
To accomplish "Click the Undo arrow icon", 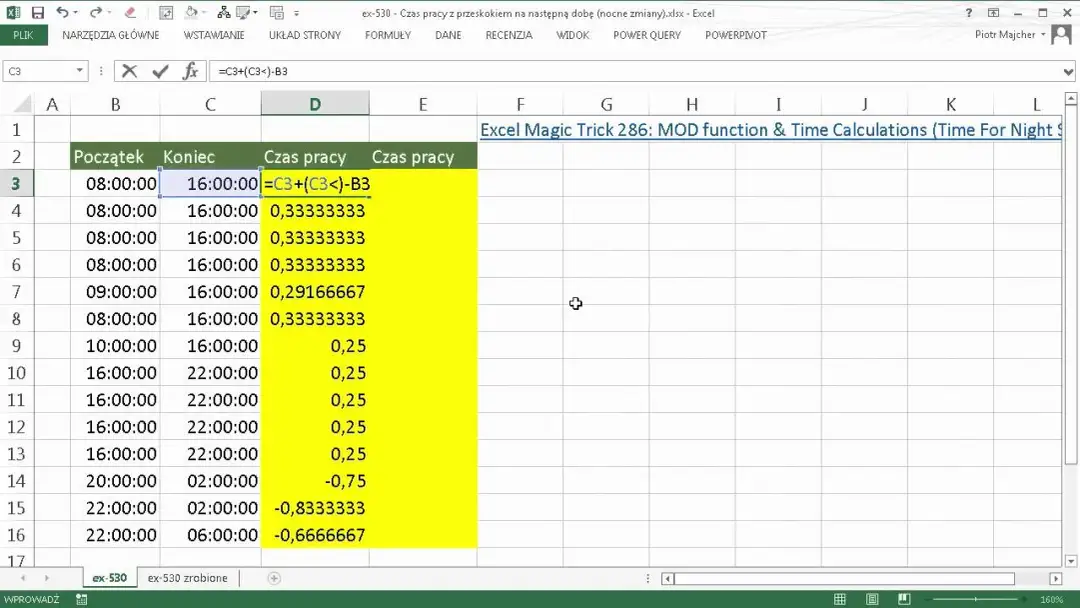I will click(63, 13).
